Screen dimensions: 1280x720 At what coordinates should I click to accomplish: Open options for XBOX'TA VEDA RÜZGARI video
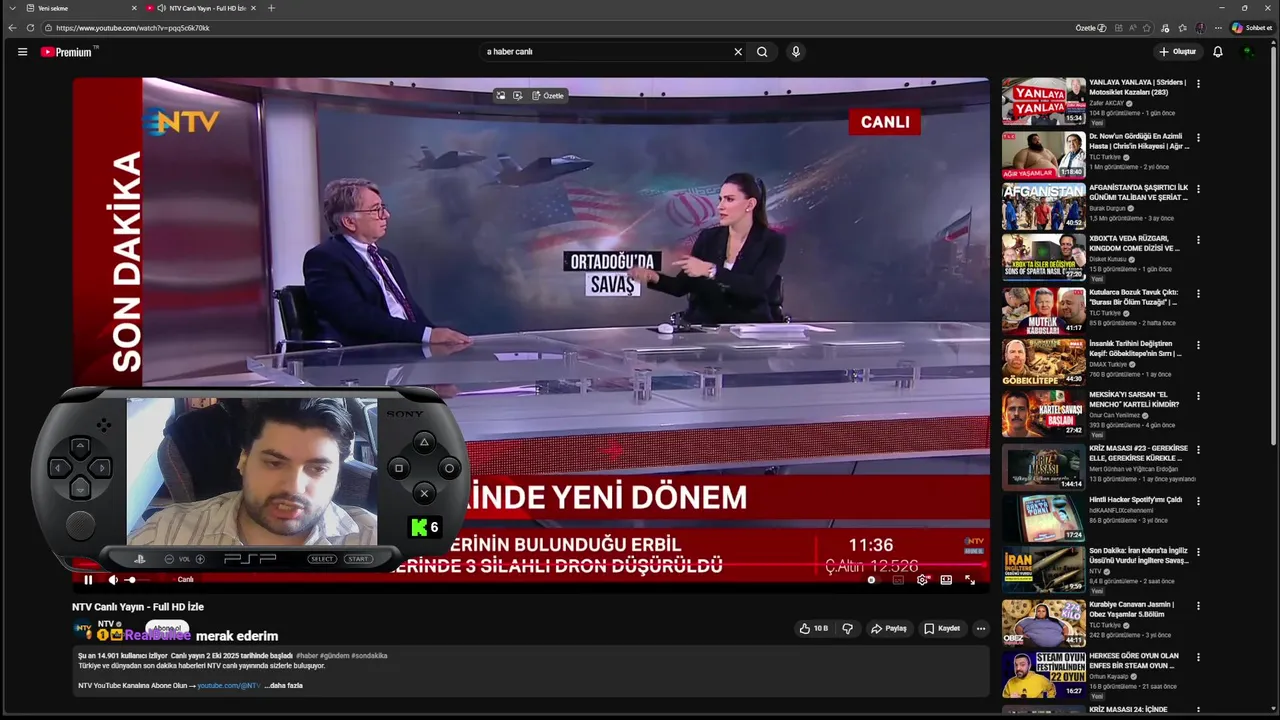point(1198,241)
